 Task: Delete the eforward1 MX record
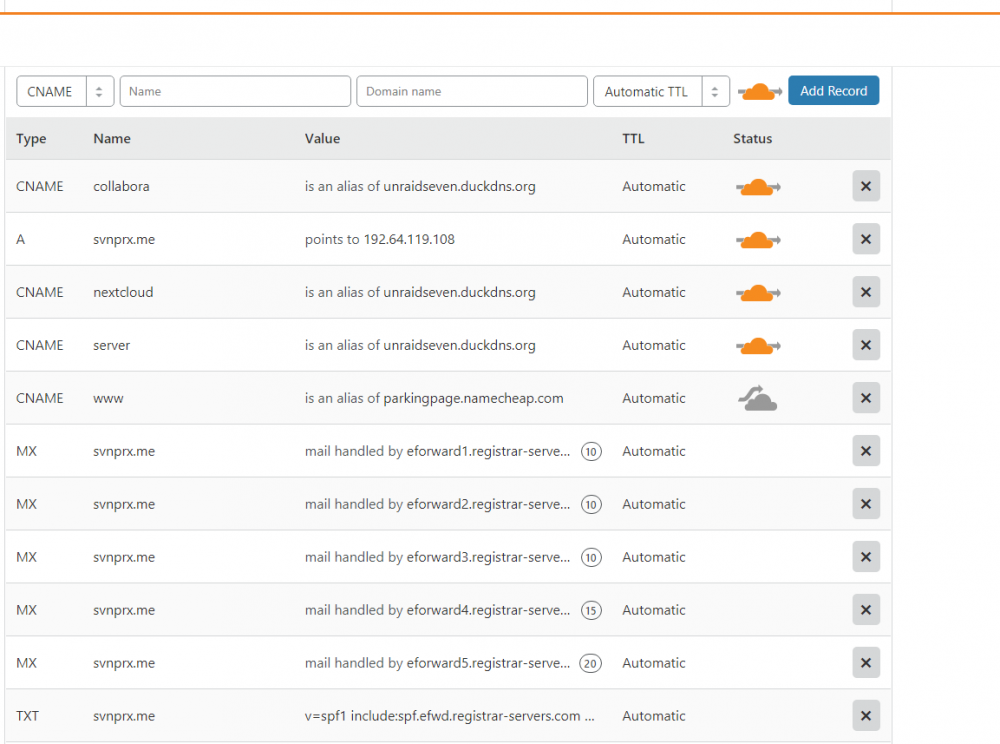(x=866, y=451)
